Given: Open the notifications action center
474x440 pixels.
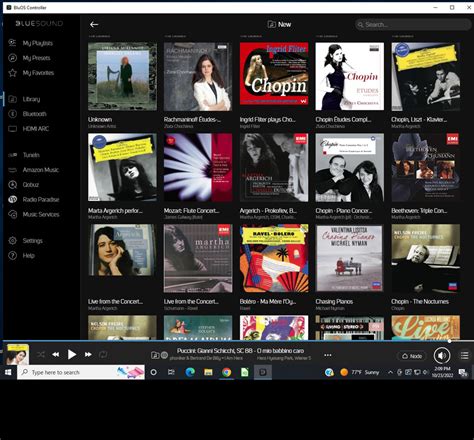Looking at the screenshot, I should pyautogui.click(x=463, y=373).
